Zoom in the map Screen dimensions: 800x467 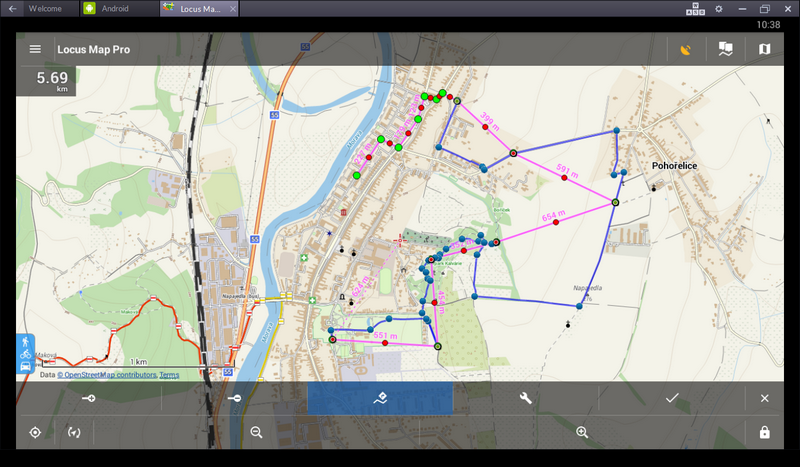pos(582,432)
